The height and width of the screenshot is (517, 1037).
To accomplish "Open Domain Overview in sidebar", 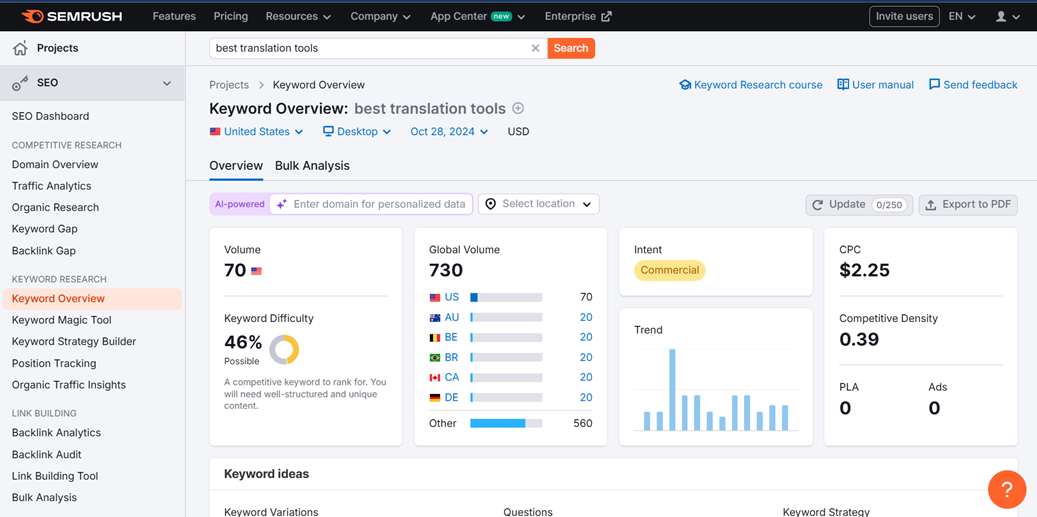I will 55,165.
